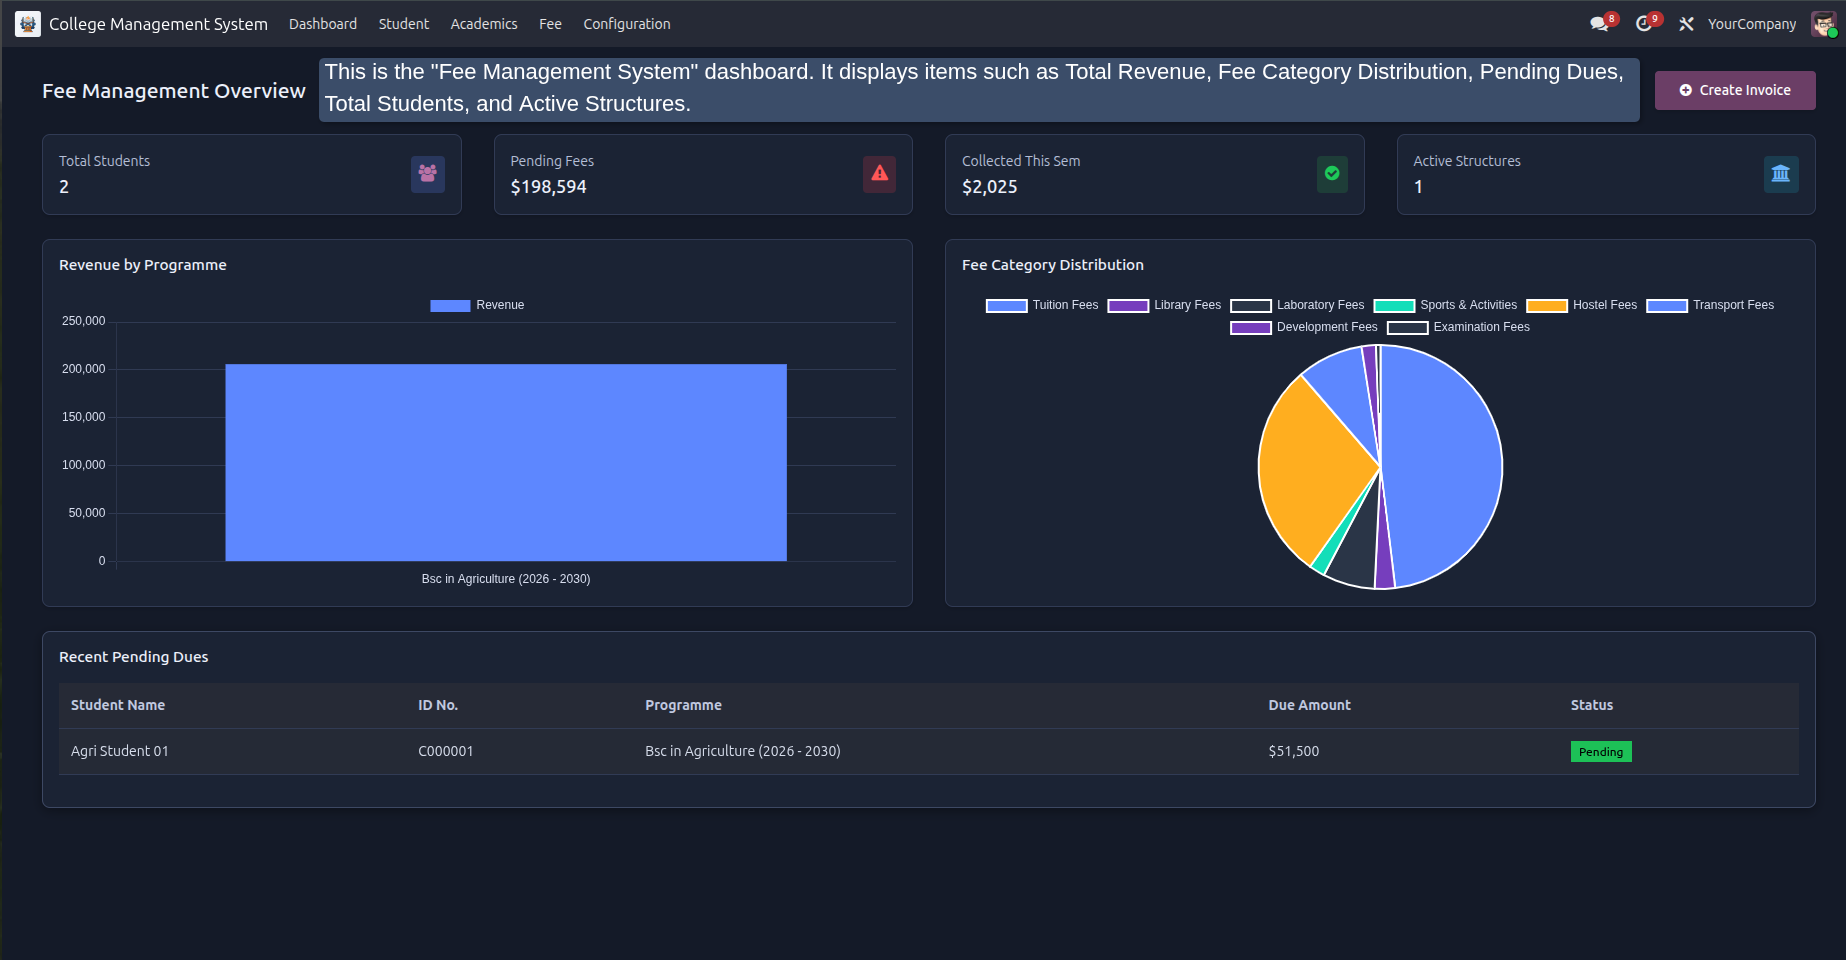Click the Pending Fees warning triangle icon
This screenshot has height=960, width=1846.
879,174
